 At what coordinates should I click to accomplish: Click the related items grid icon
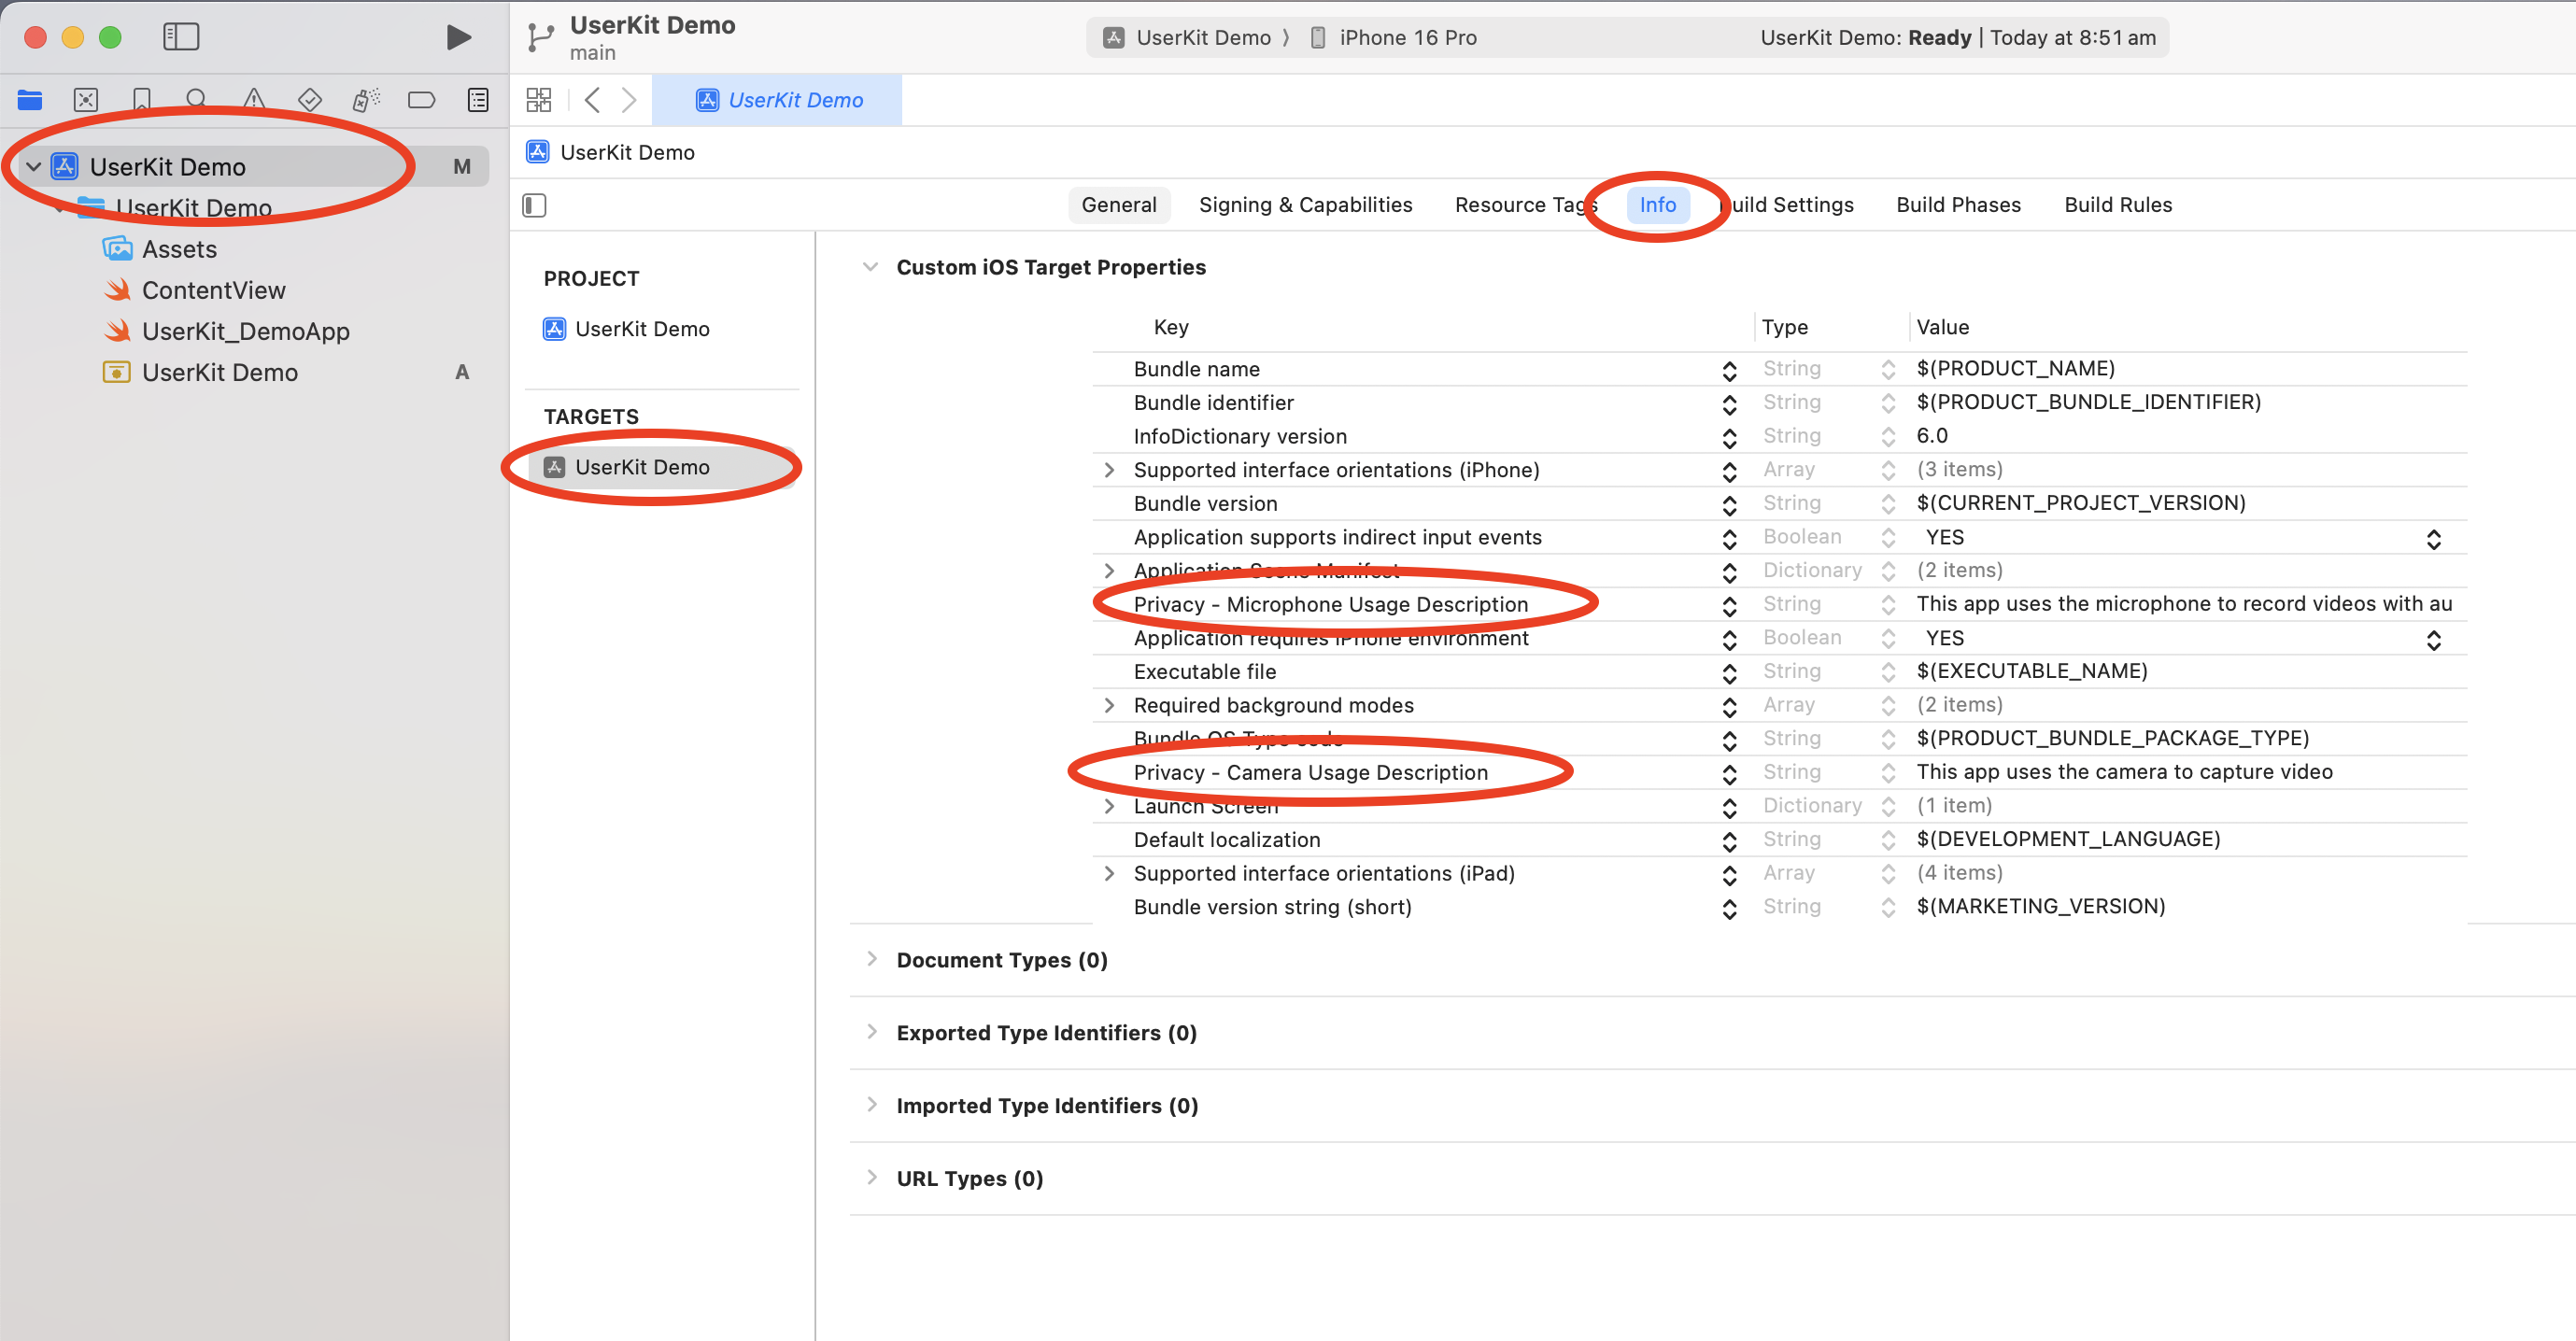539,99
